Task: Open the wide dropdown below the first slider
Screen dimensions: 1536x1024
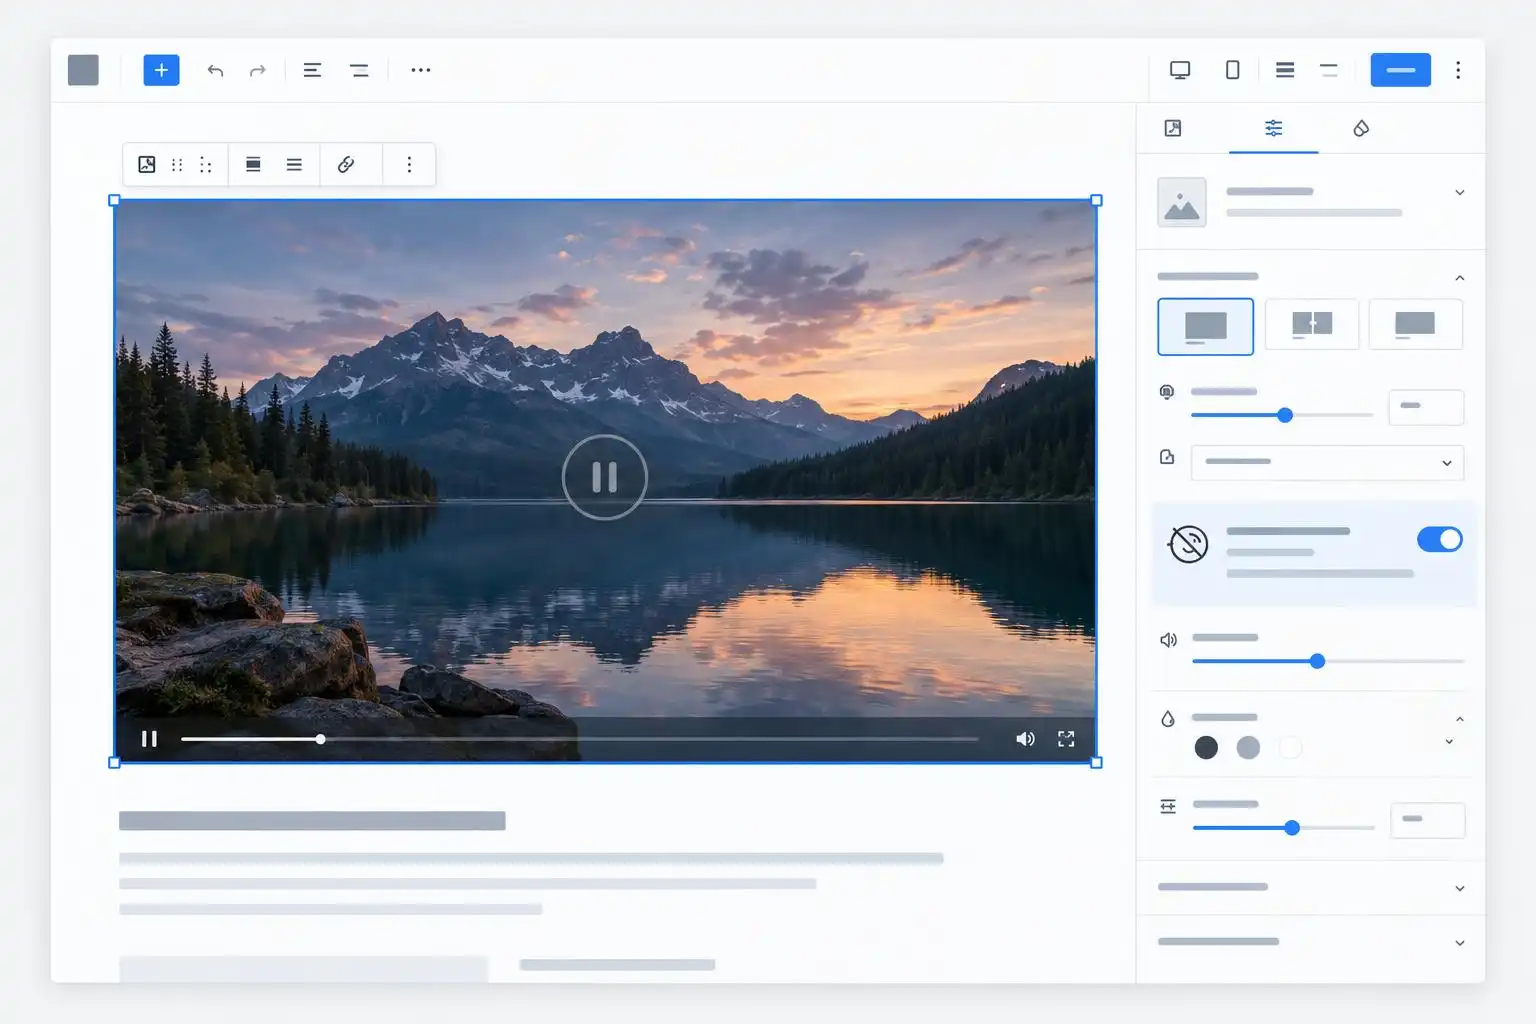Action: pyautogui.click(x=1327, y=463)
